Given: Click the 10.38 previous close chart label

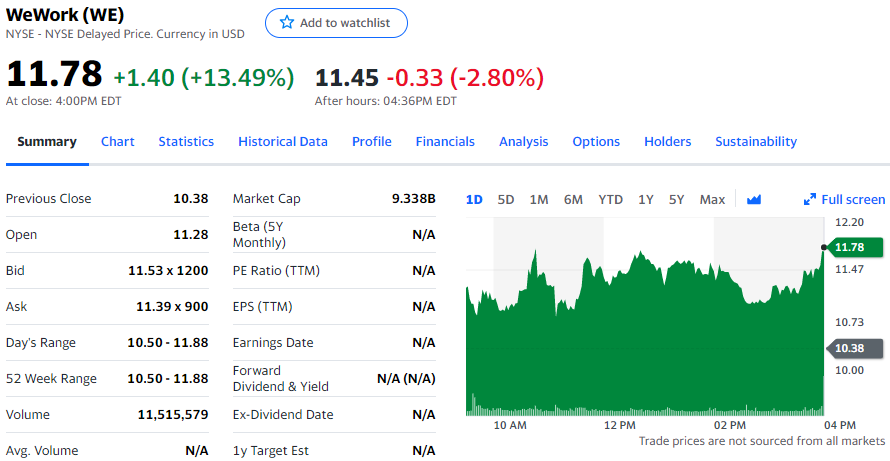Looking at the screenshot, I should coord(854,348).
